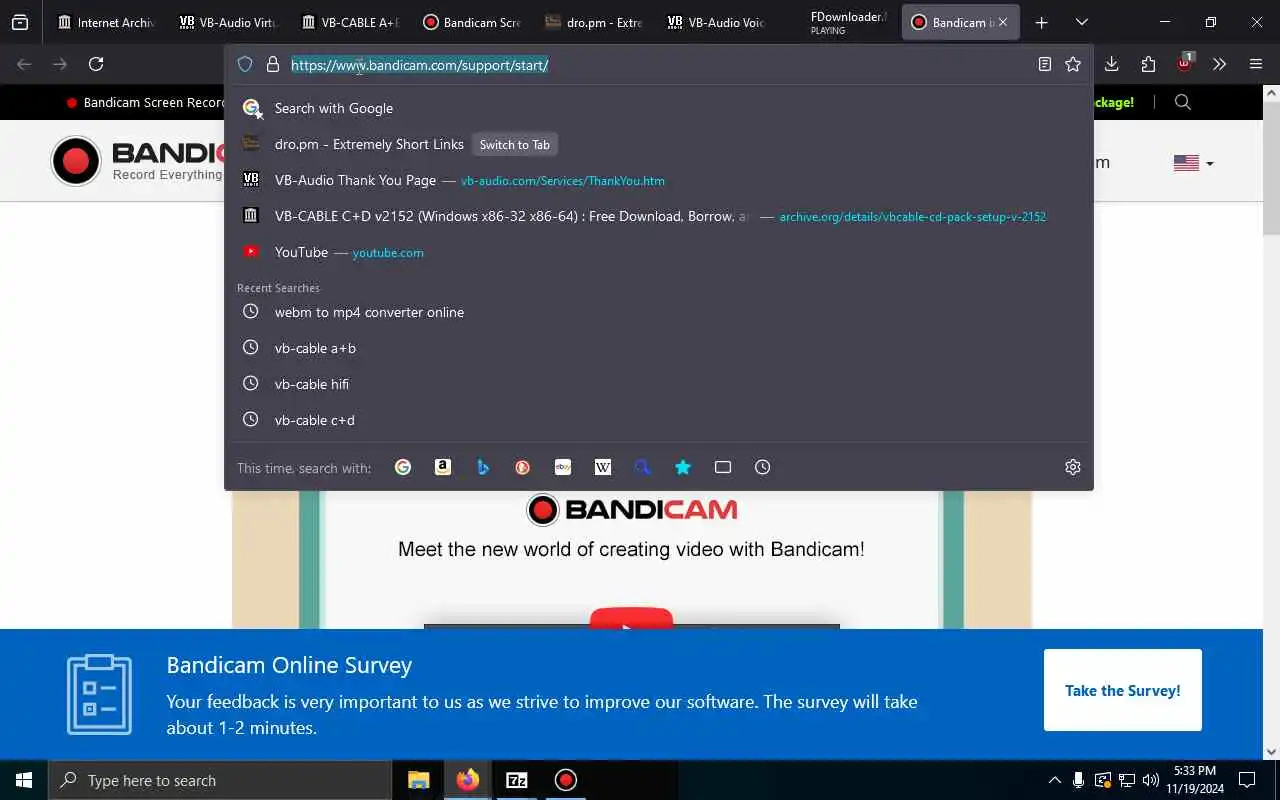The width and height of the screenshot is (1280, 800).
Task: Open the uBlock Origin extension
Action: coord(1185,63)
